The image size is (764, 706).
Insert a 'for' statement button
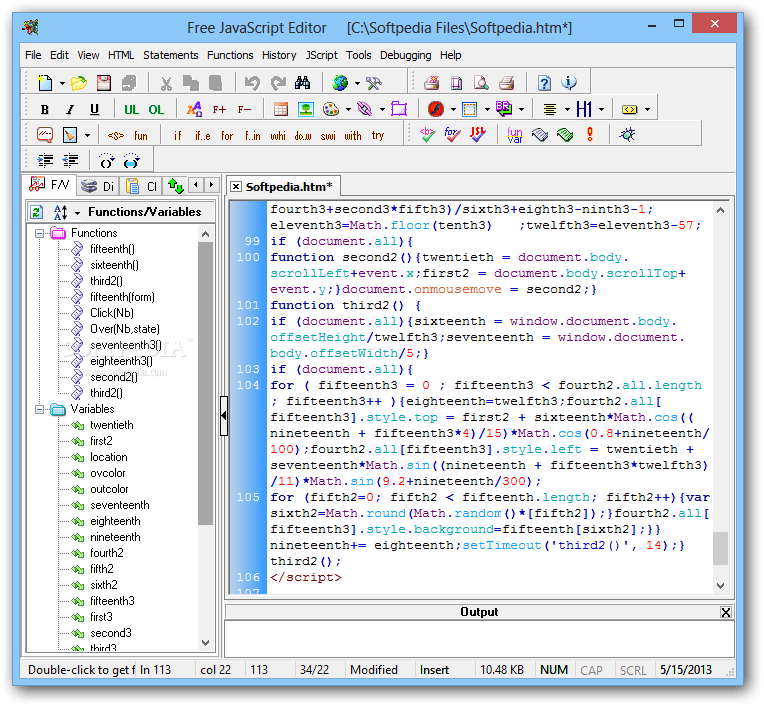pos(227,136)
